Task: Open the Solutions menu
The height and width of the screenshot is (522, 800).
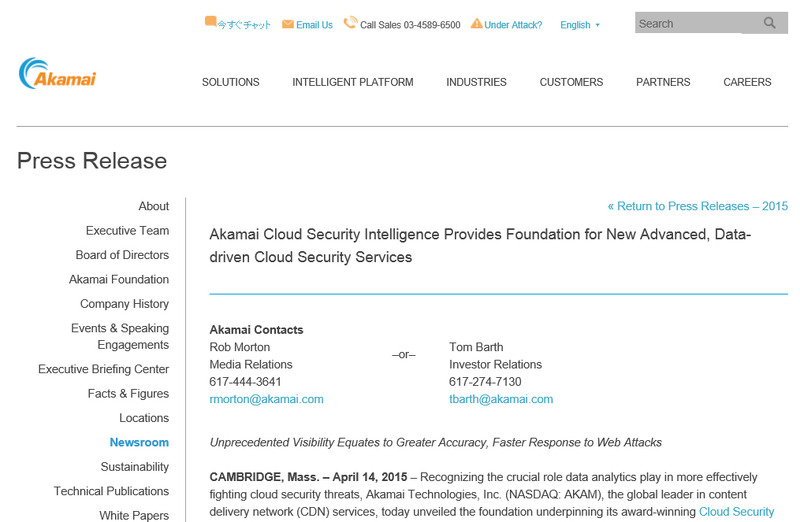Action: [x=230, y=82]
